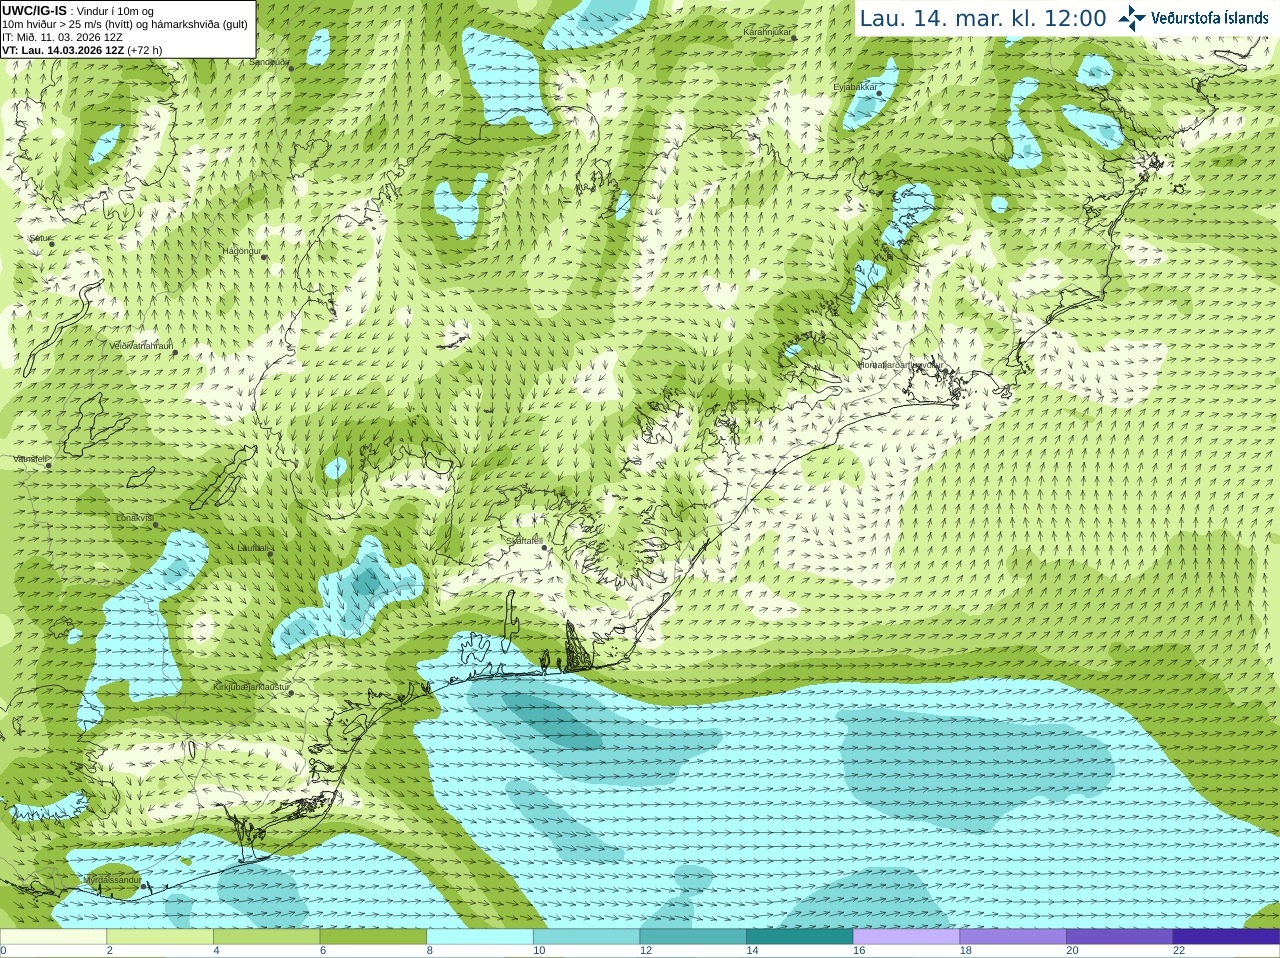Viewport: 1280px width, 958px height.
Task: Click the Veiðivatnahraun station dot
Action: [x=174, y=351]
